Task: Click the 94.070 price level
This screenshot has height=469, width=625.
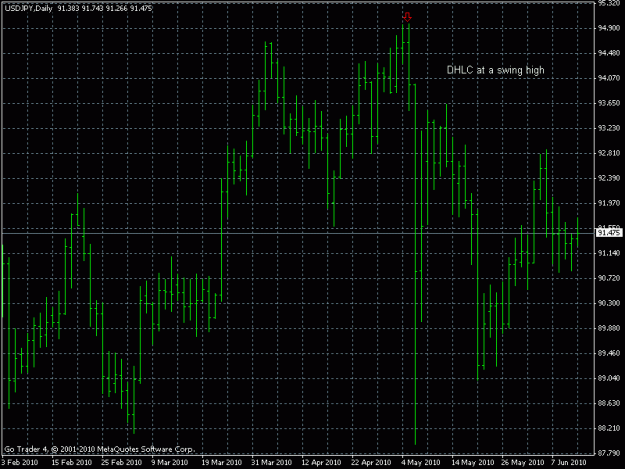Action: click(x=609, y=78)
